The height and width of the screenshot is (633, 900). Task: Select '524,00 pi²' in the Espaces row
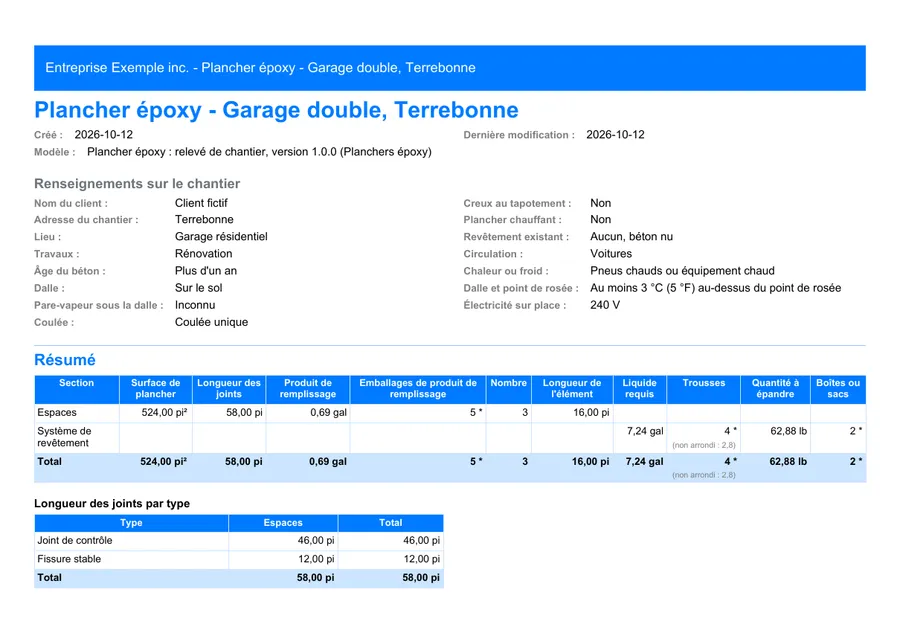click(x=164, y=413)
